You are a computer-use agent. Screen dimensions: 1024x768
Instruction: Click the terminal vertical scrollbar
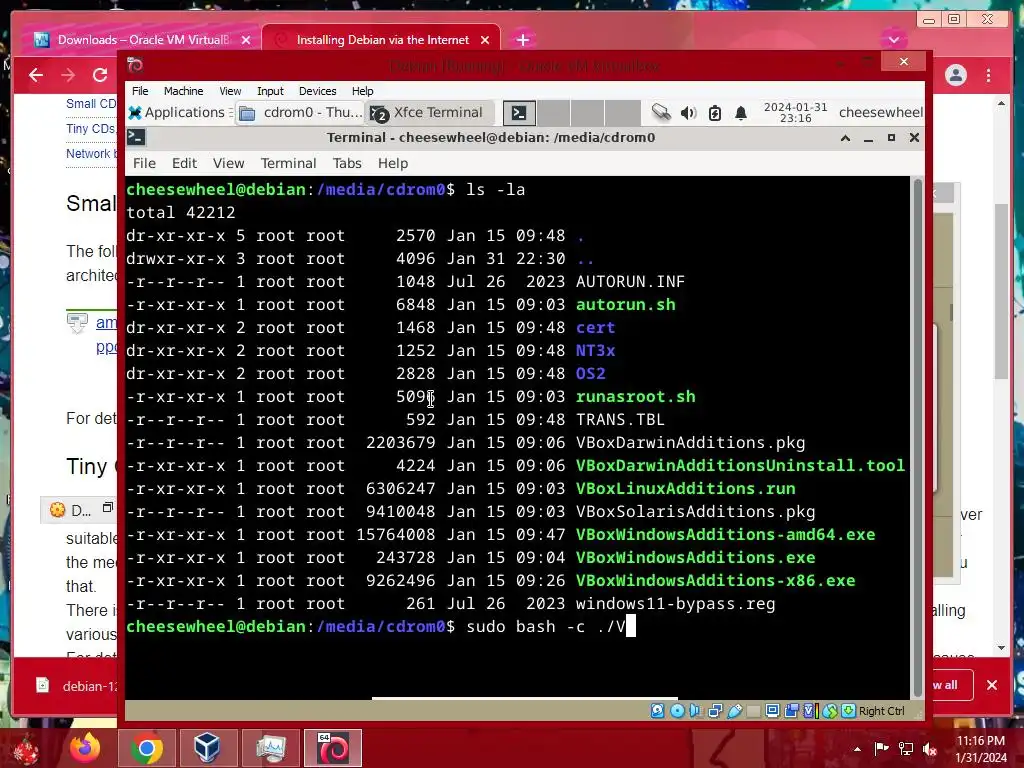[x=918, y=436]
